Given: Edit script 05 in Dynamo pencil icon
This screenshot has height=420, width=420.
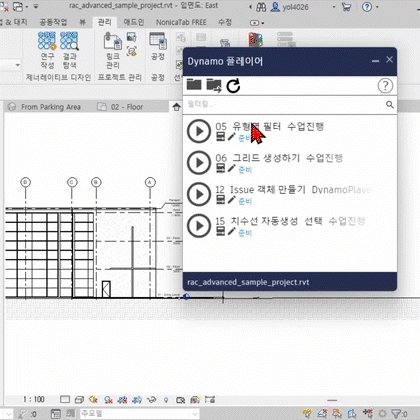Looking at the screenshot, I should tap(231, 137).
